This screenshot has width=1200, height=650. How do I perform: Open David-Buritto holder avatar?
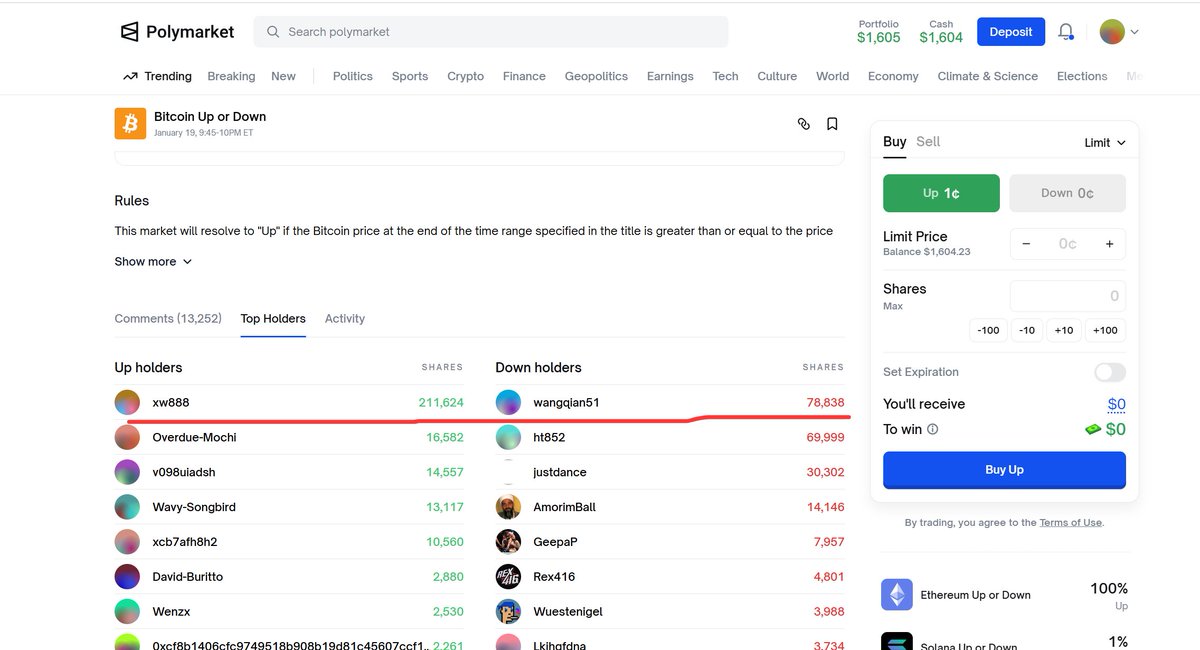pyautogui.click(x=127, y=577)
